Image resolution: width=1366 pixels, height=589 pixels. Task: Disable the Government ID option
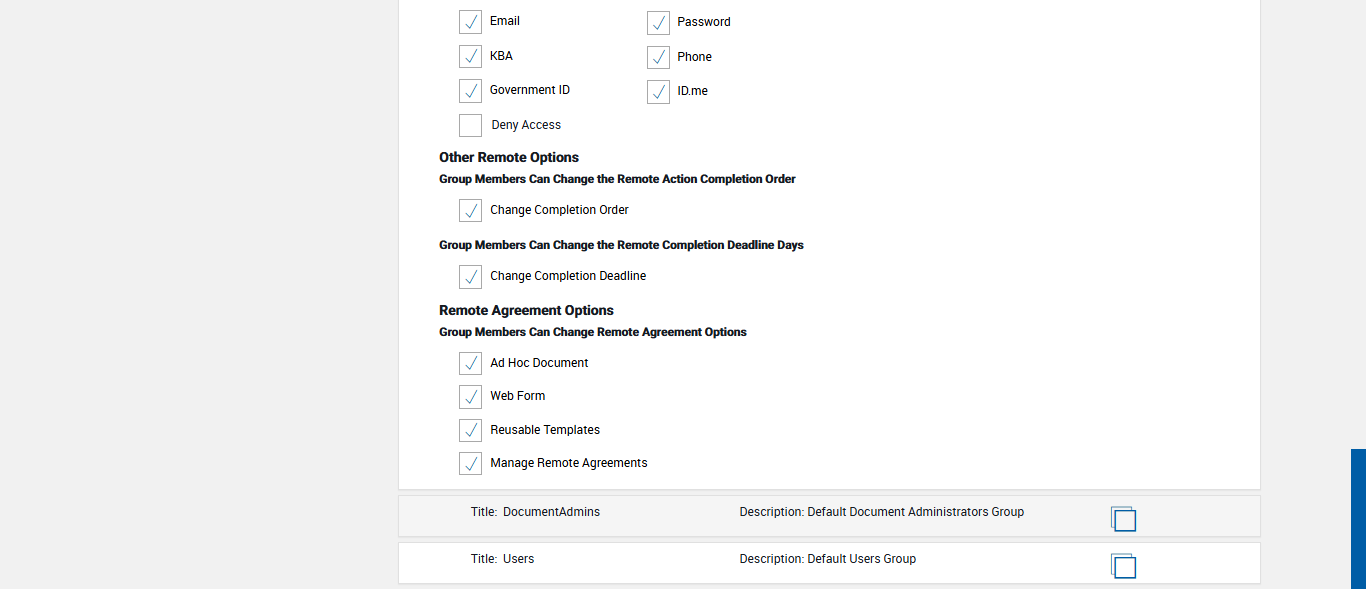click(470, 91)
